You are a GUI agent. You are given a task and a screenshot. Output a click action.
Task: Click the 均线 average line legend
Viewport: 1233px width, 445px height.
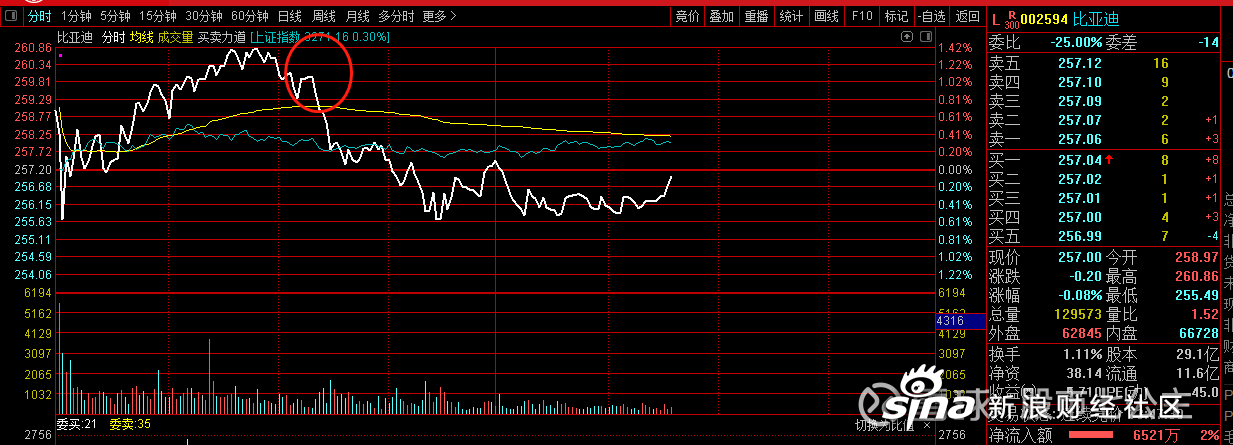point(142,37)
